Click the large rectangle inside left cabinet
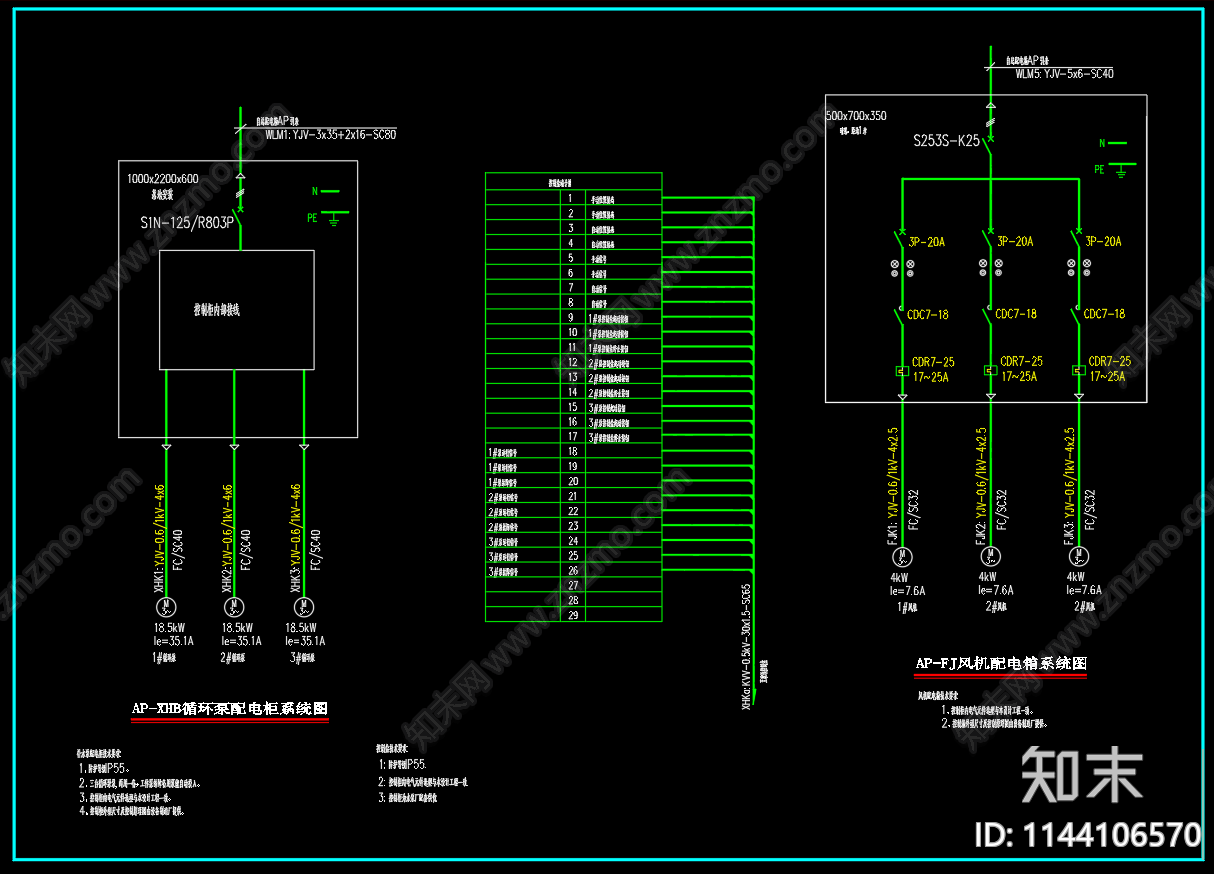 click(x=237, y=310)
